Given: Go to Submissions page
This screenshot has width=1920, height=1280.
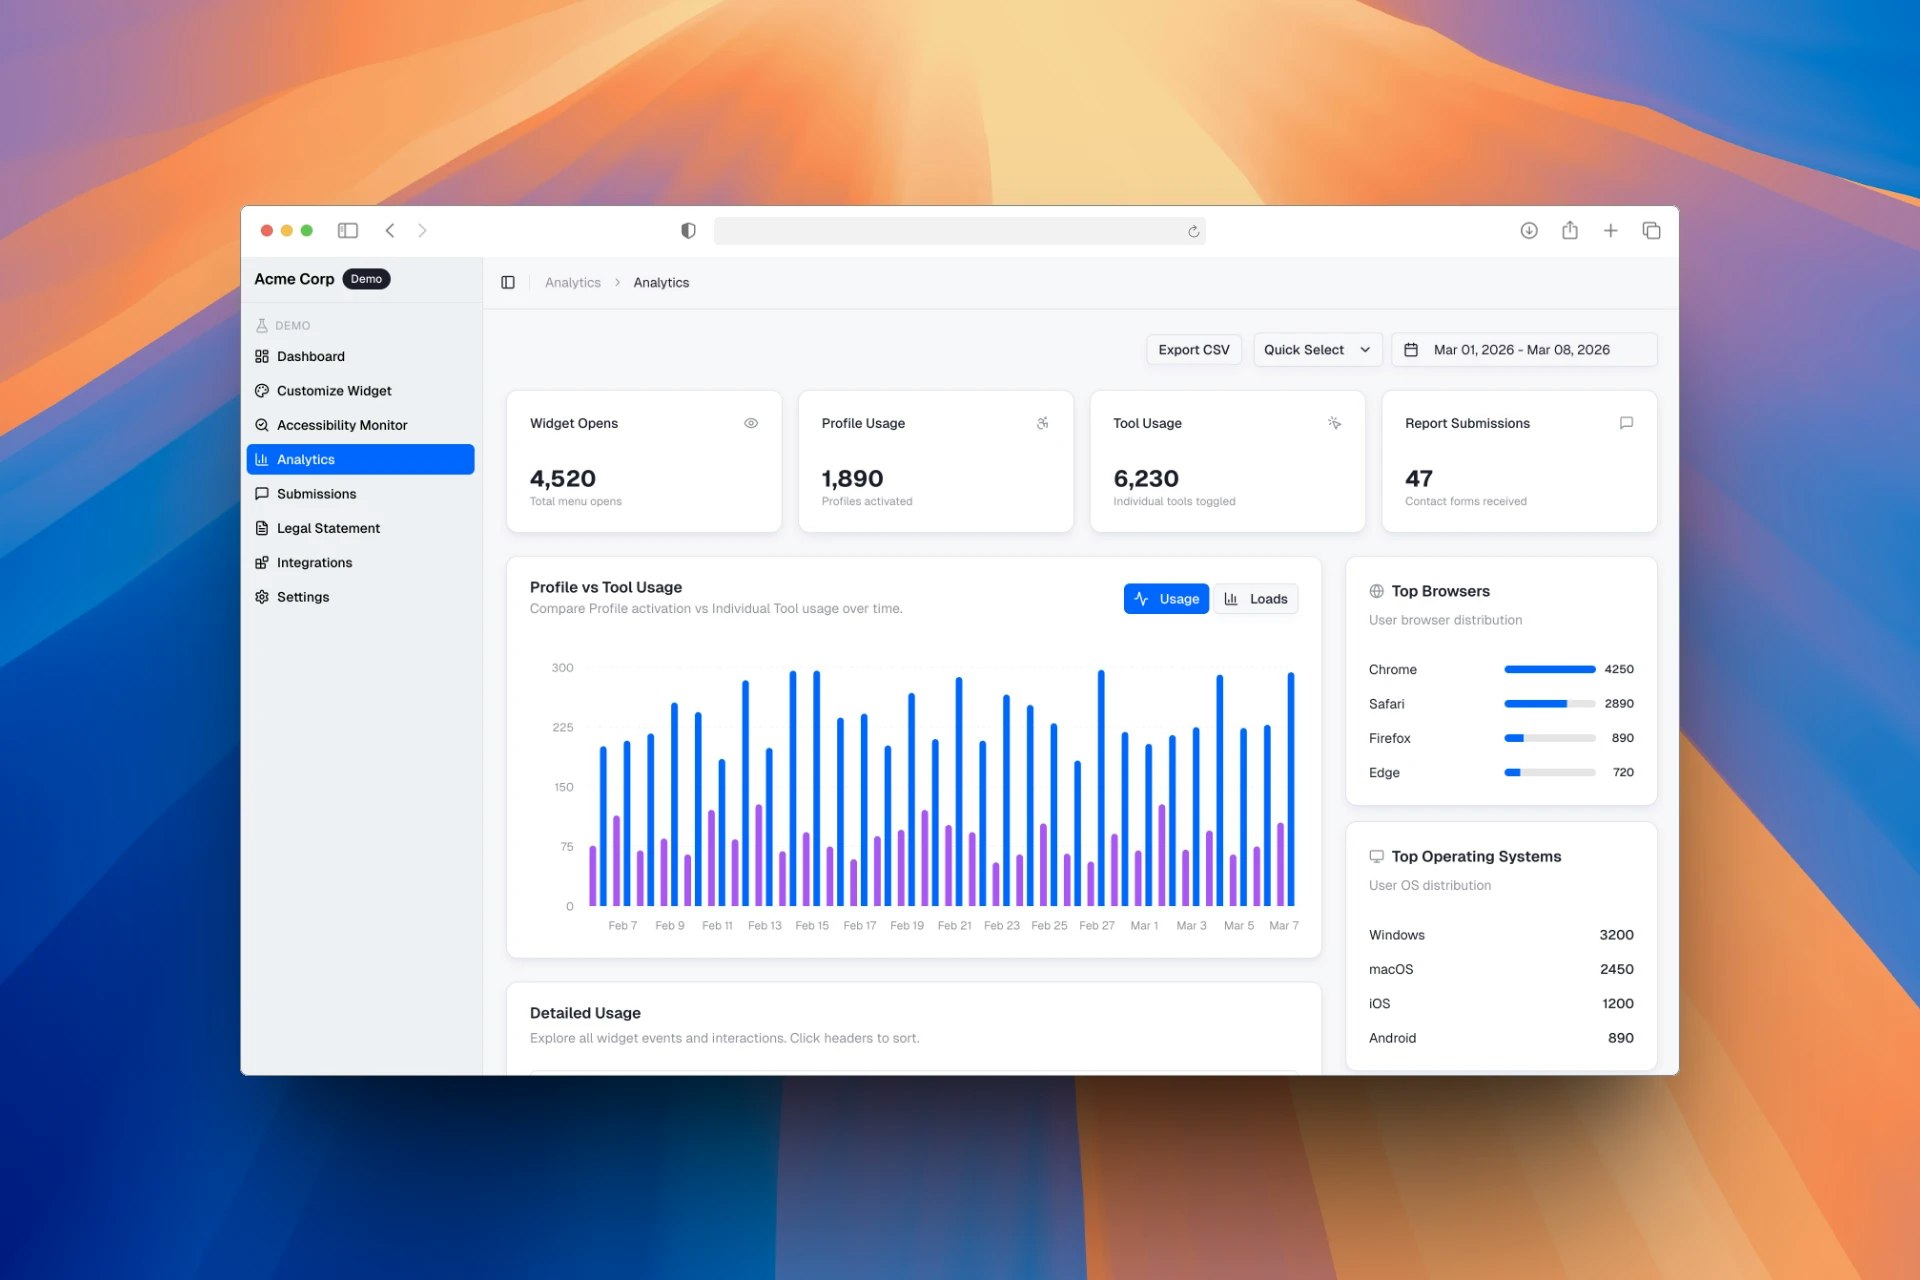Looking at the screenshot, I should 316,494.
